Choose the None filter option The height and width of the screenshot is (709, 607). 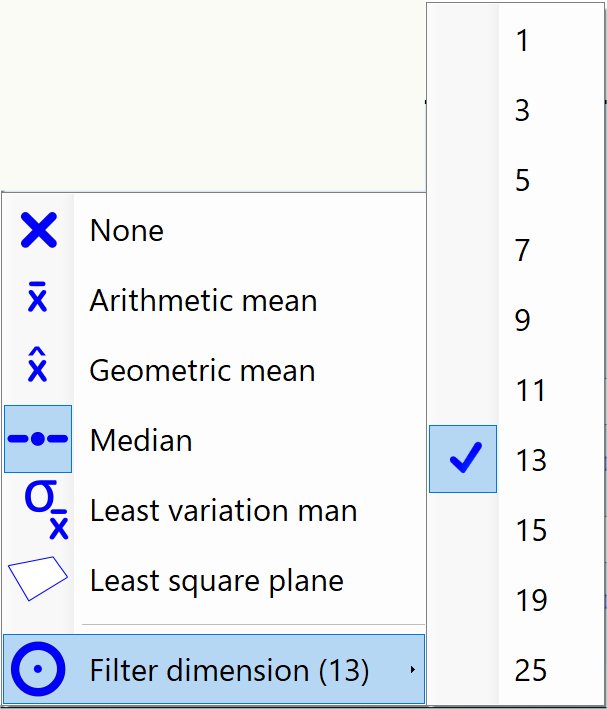(127, 231)
